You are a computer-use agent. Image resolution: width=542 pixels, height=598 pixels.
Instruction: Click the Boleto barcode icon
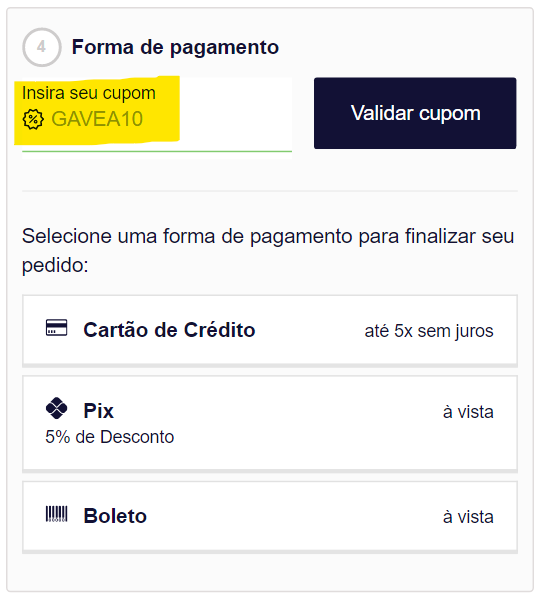56,514
